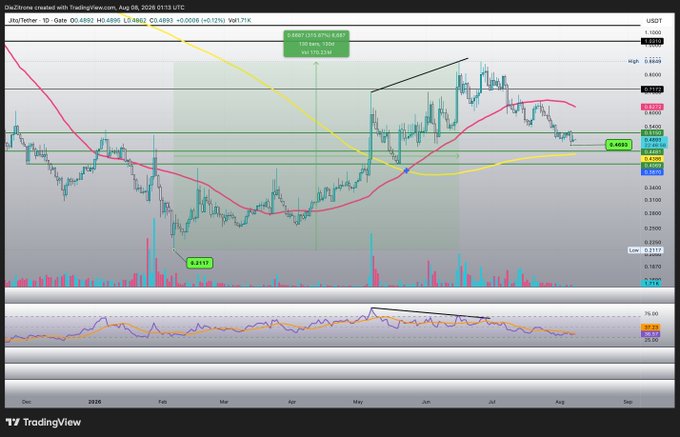
Task: Click the 0.2500 price axis value
Action: (x=653, y=228)
